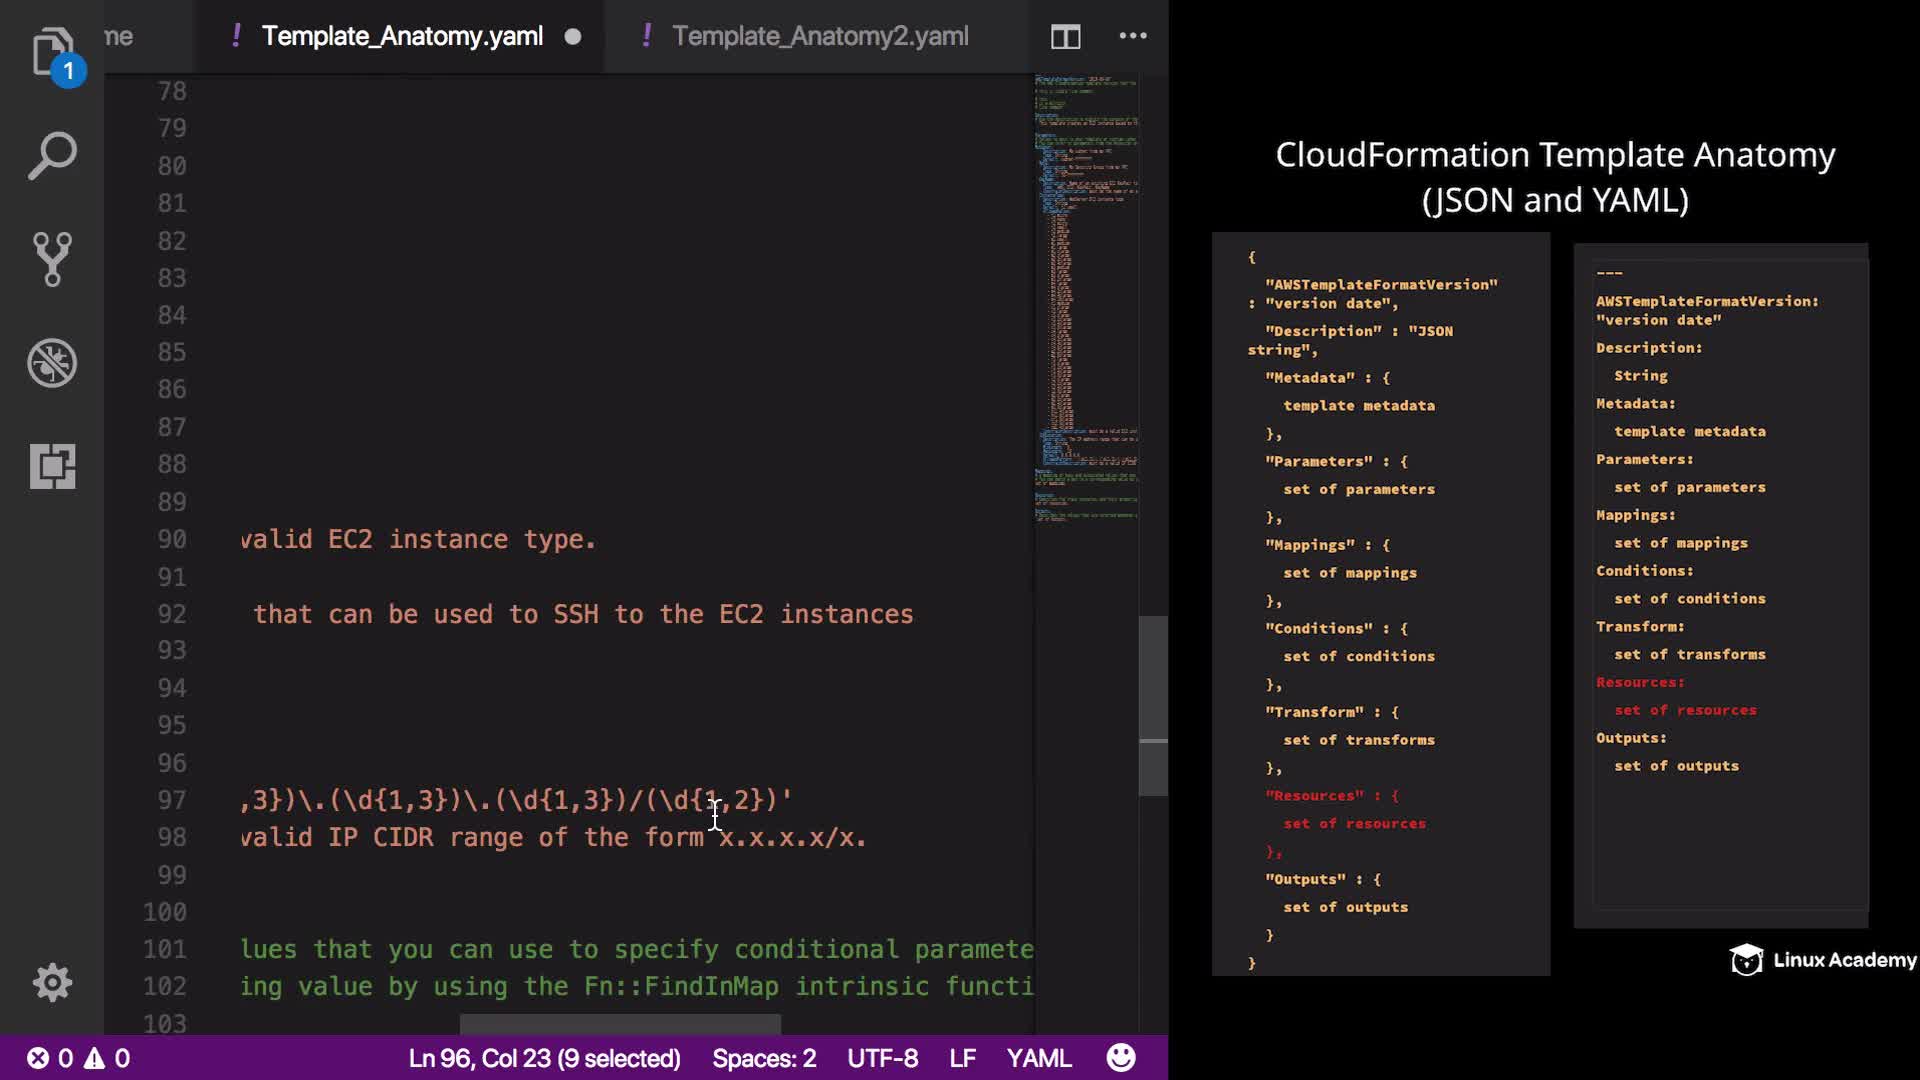Switch to Template_Anatomy.yaml tab

point(402,36)
